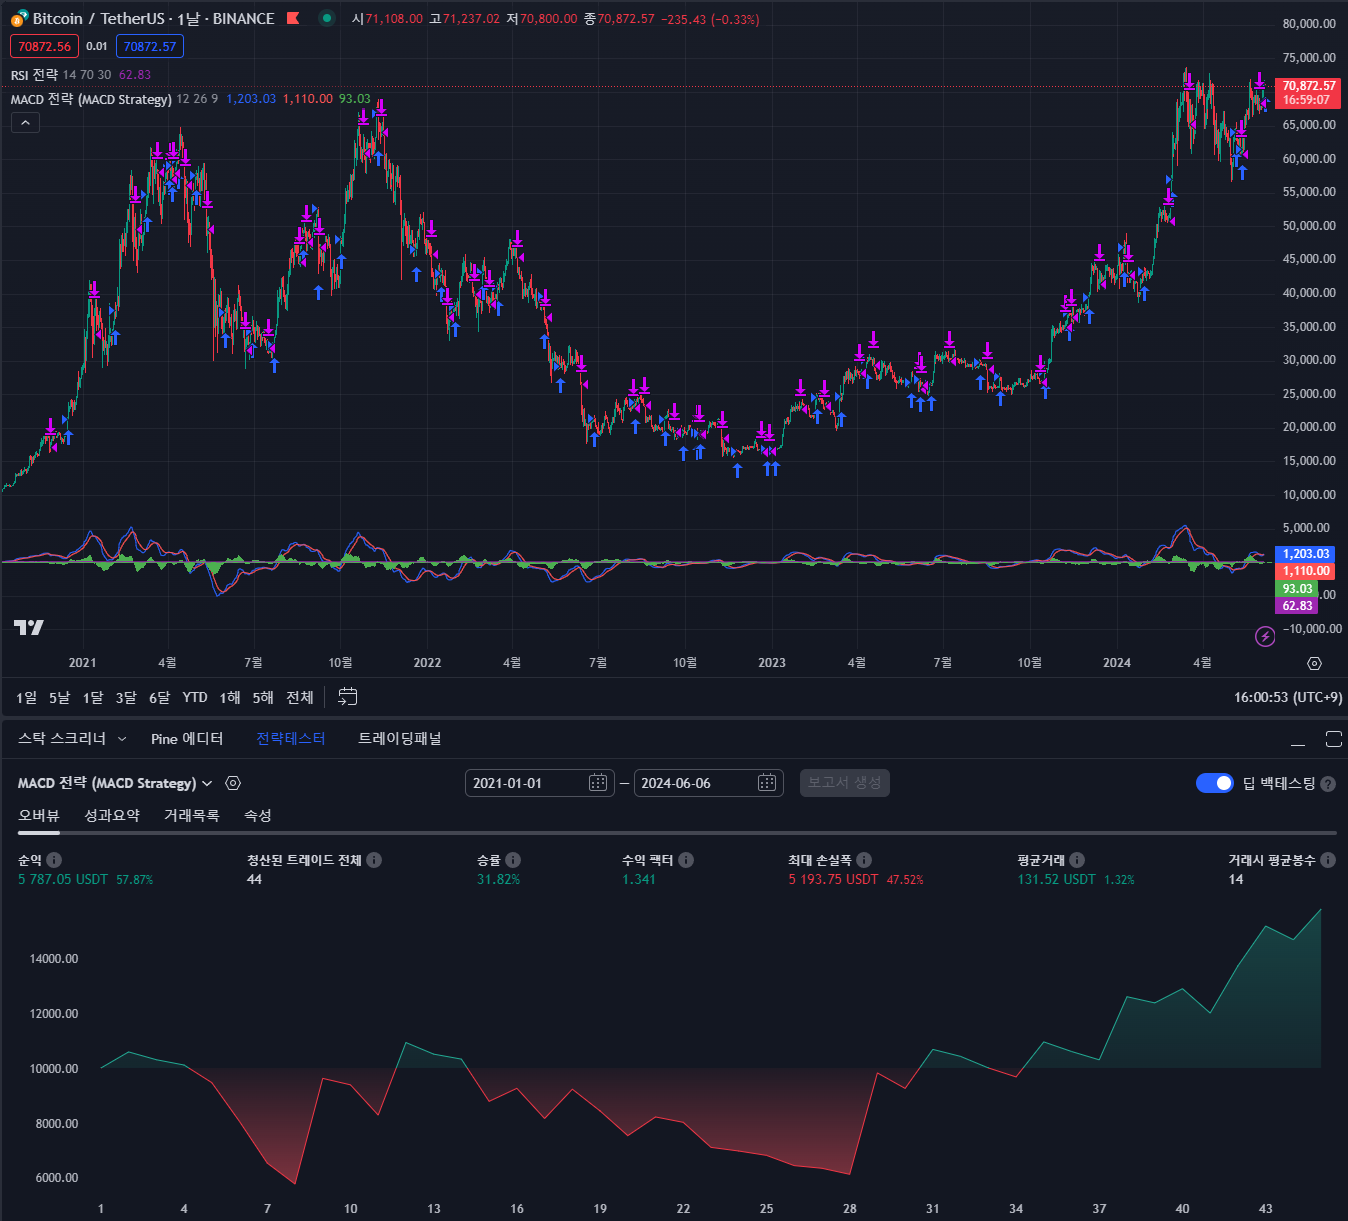Open the 거래목록 sub-tab
This screenshot has height=1221, width=1348.
[x=192, y=816]
